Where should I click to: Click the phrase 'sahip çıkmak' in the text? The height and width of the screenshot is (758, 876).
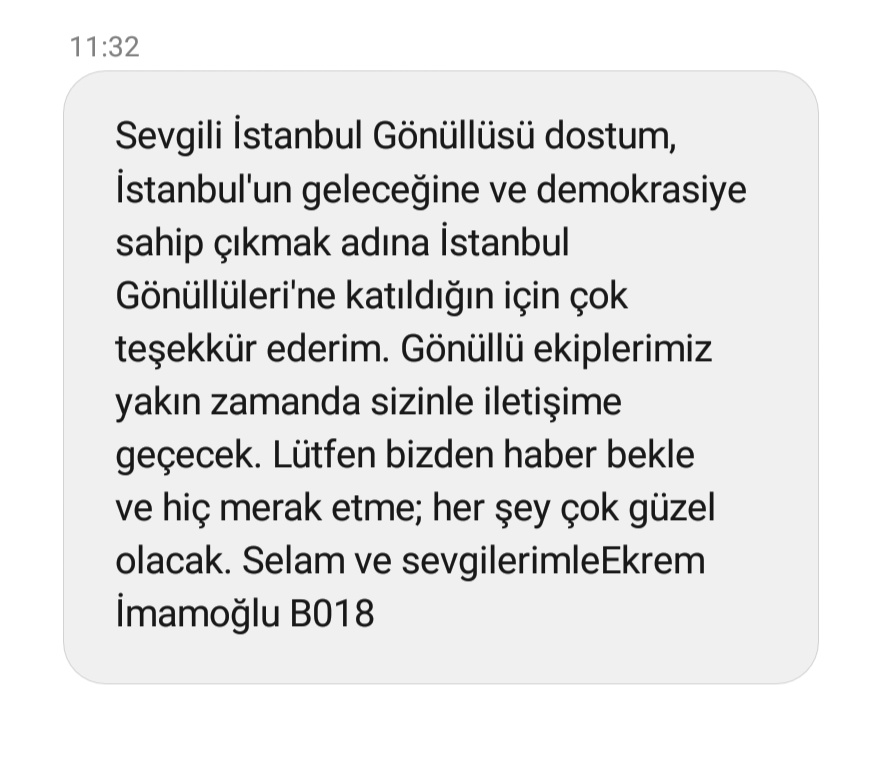(223, 244)
